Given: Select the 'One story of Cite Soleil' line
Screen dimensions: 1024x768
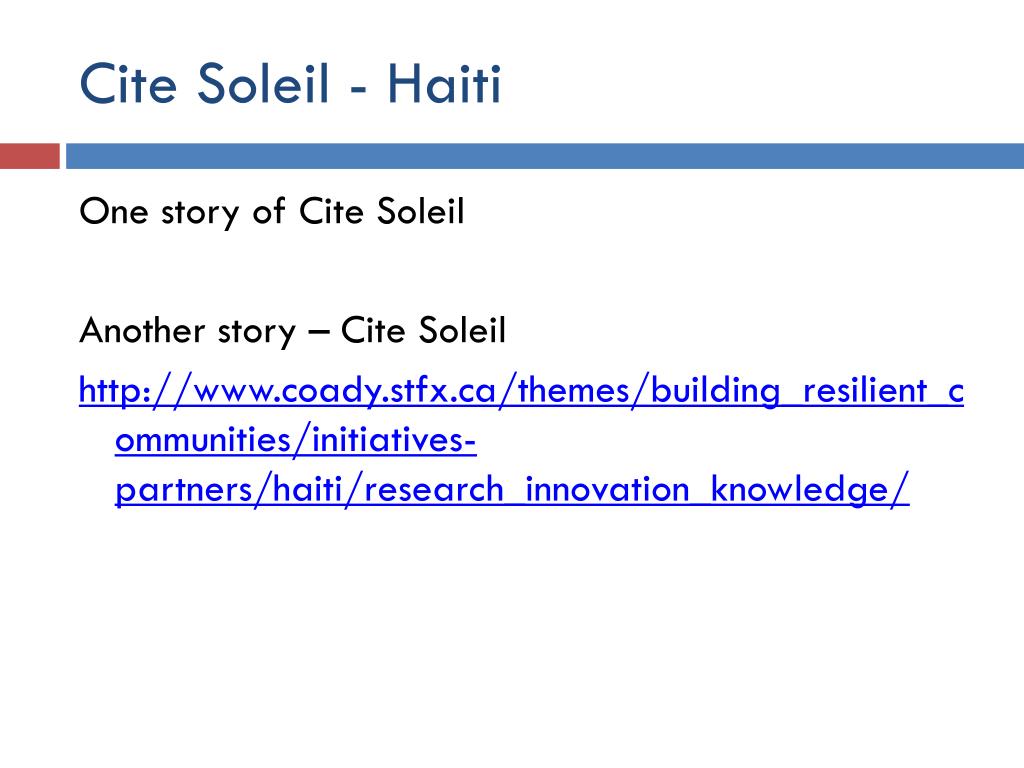Looking at the screenshot, I should click(x=272, y=212).
